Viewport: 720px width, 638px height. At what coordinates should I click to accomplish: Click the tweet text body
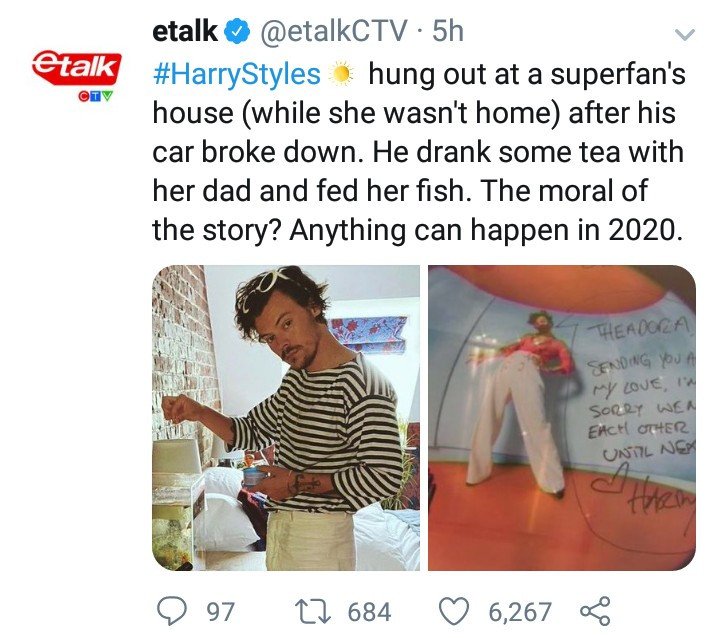419,152
